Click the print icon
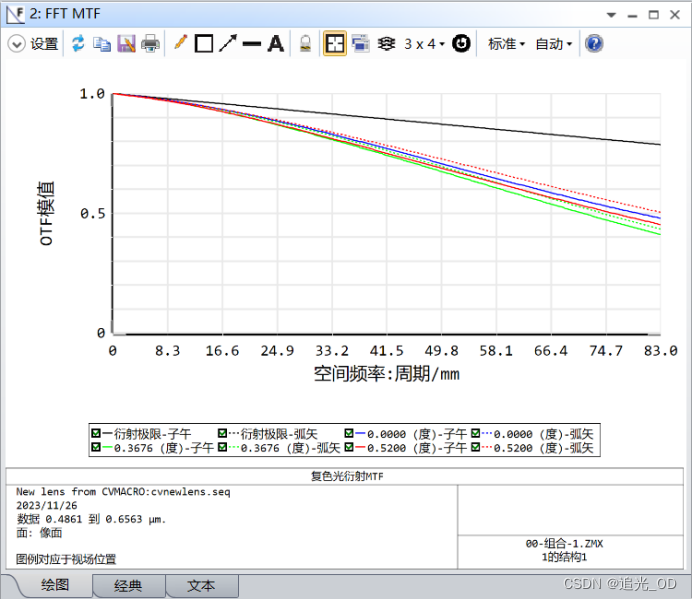Screen dimensions: 692x600 150,44
